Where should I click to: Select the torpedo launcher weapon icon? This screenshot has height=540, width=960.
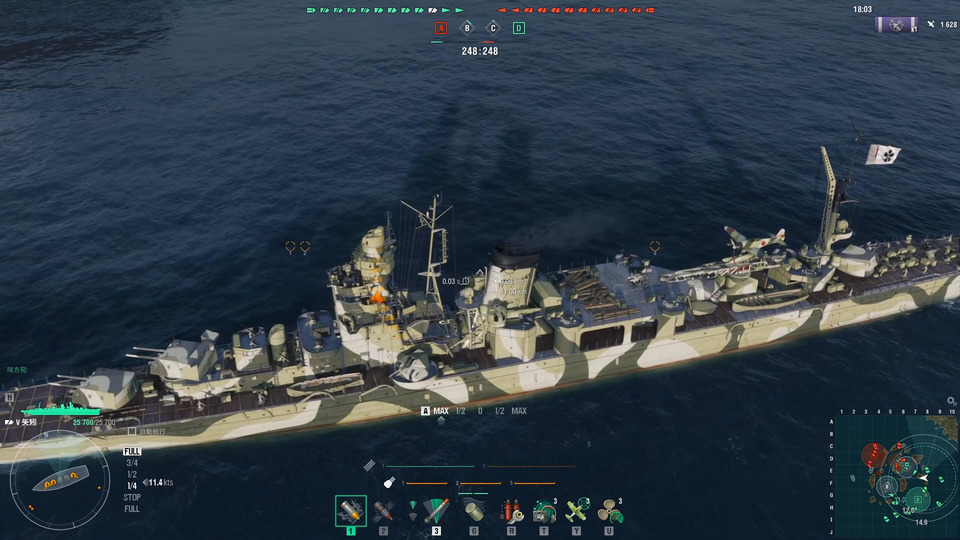437,511
